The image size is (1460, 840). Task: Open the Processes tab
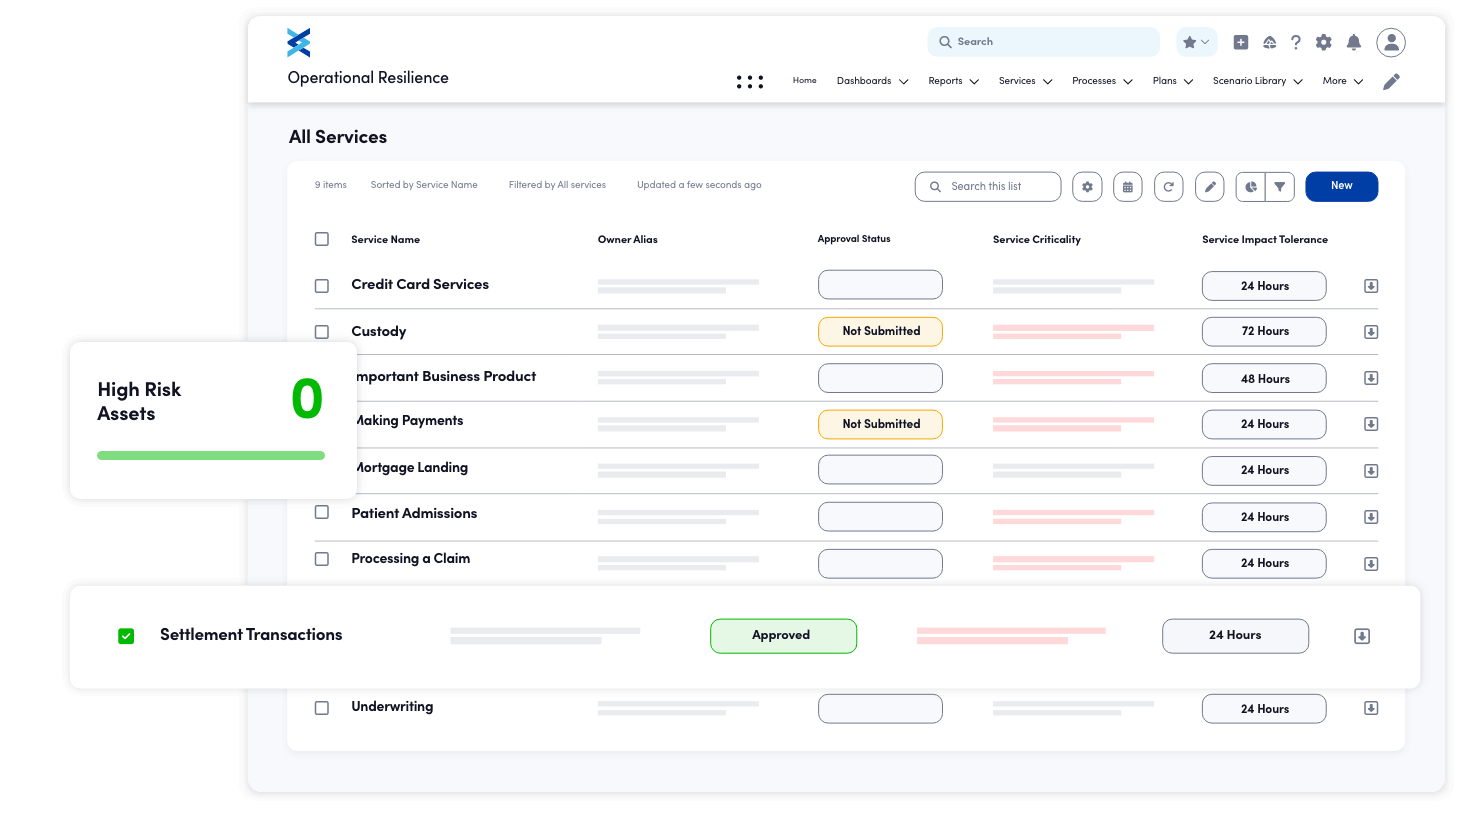coord(1094,81)
